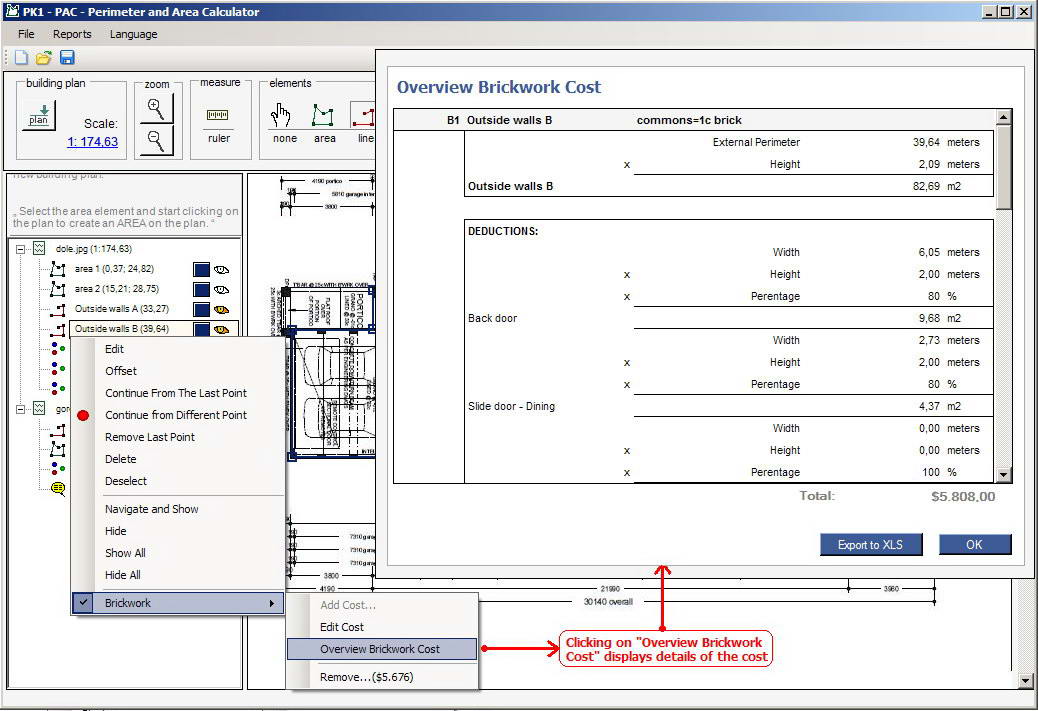Toggle visibility eye for area 2
Image resolution: width=1038 pixels, height=711 pixels.
pyautogui.click(x=221, y=289)
